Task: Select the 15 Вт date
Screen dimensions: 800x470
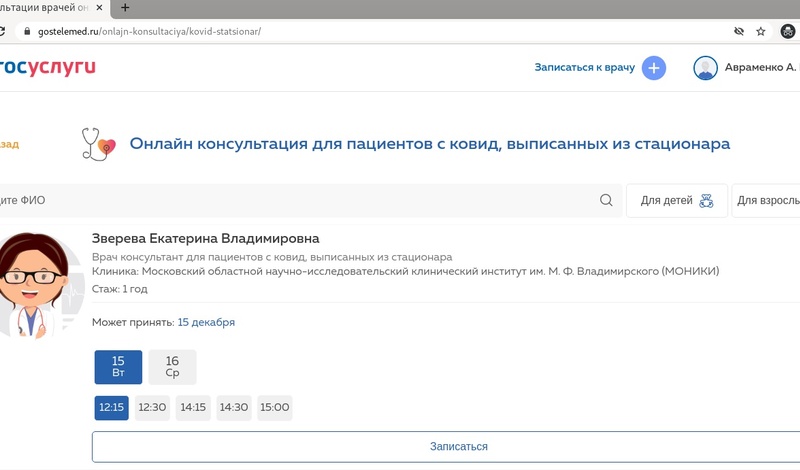Action: [x=118, y=367]
